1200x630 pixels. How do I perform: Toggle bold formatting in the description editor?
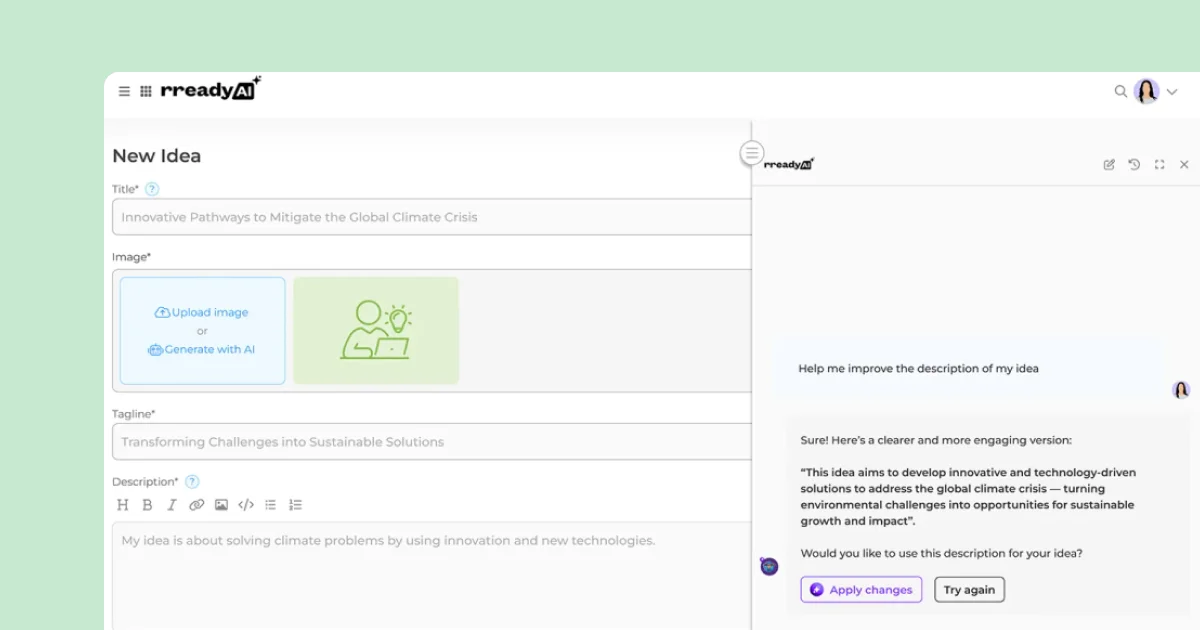(x=147, y=504)
